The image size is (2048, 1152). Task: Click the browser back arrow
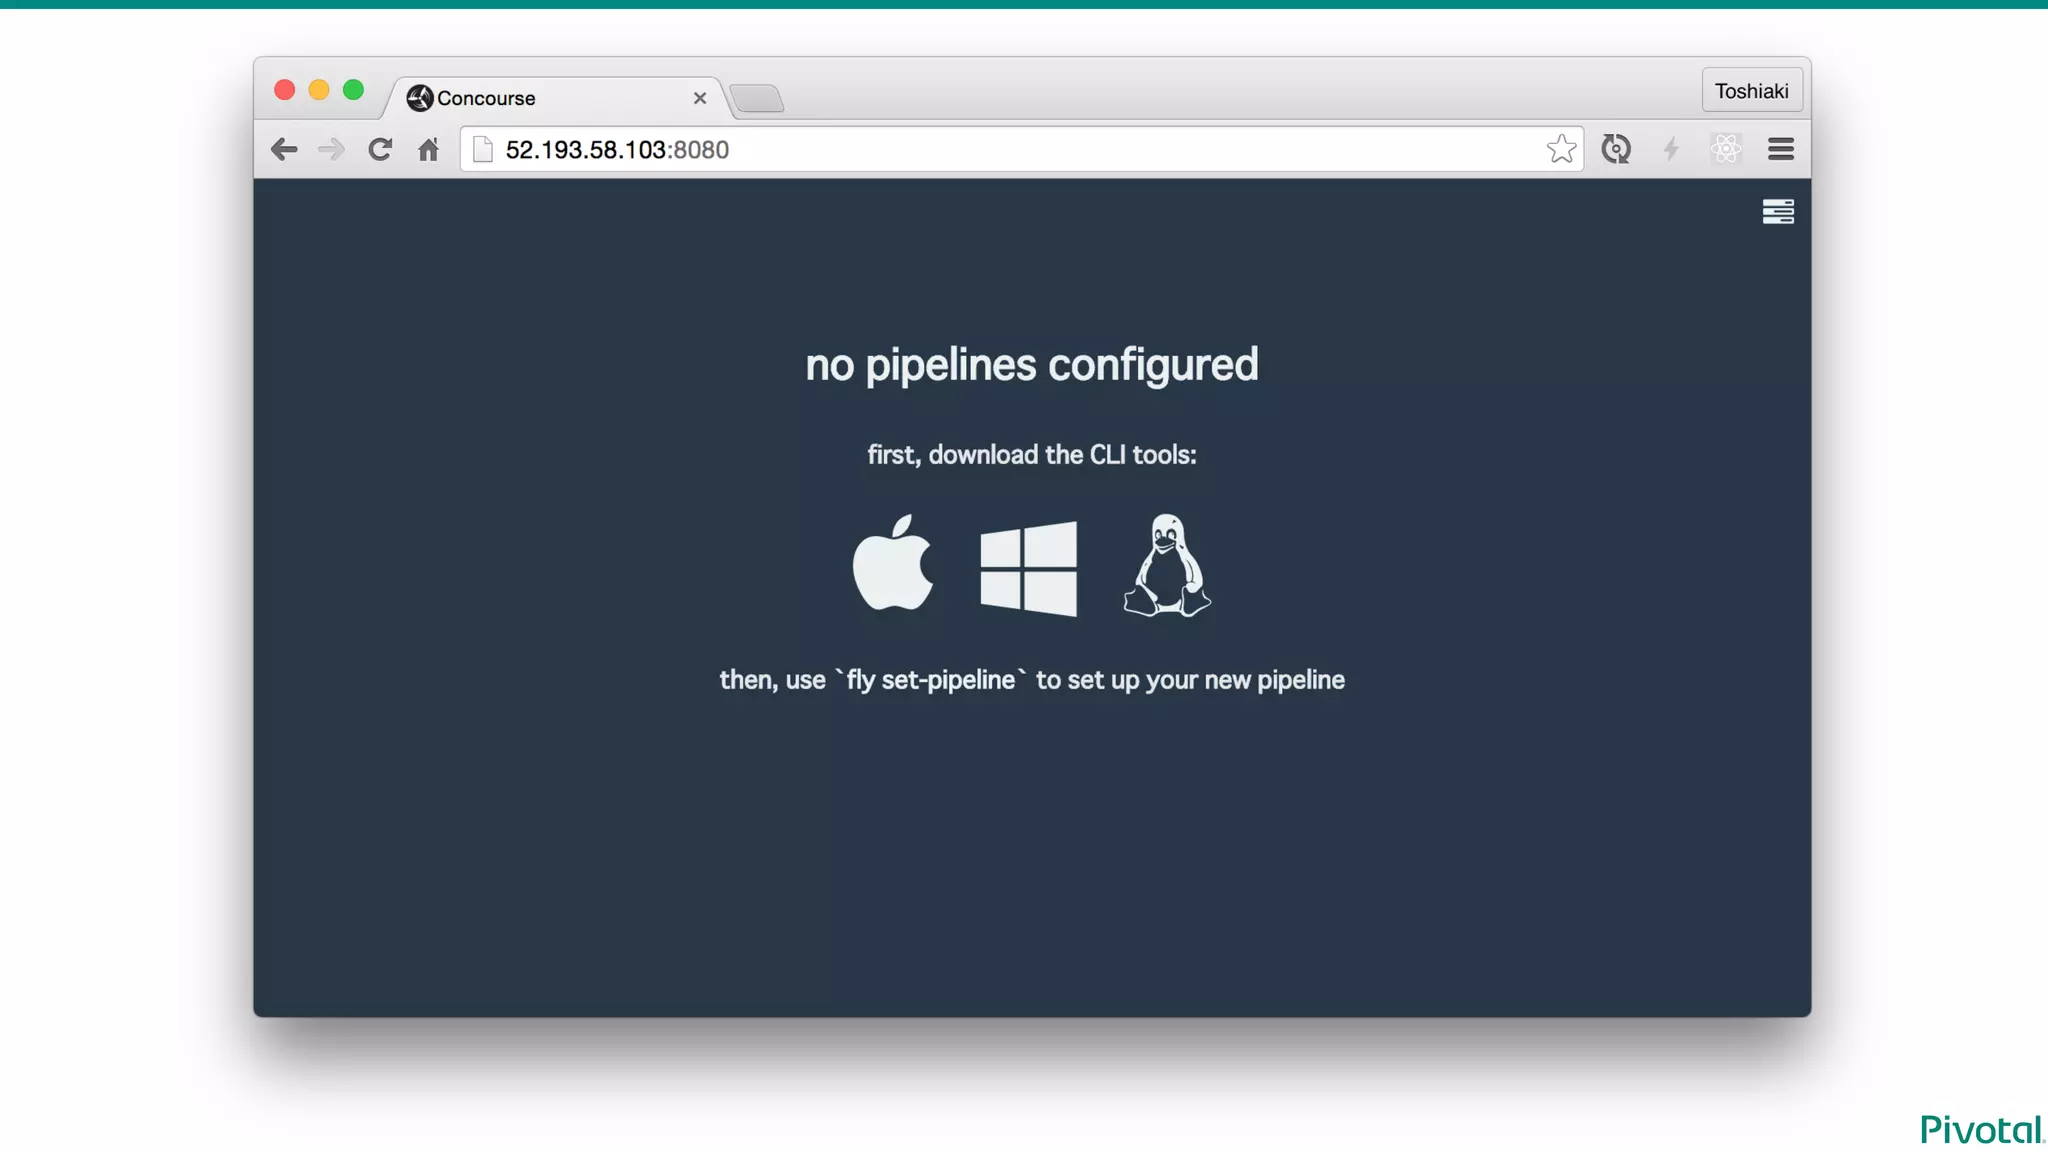284,150
